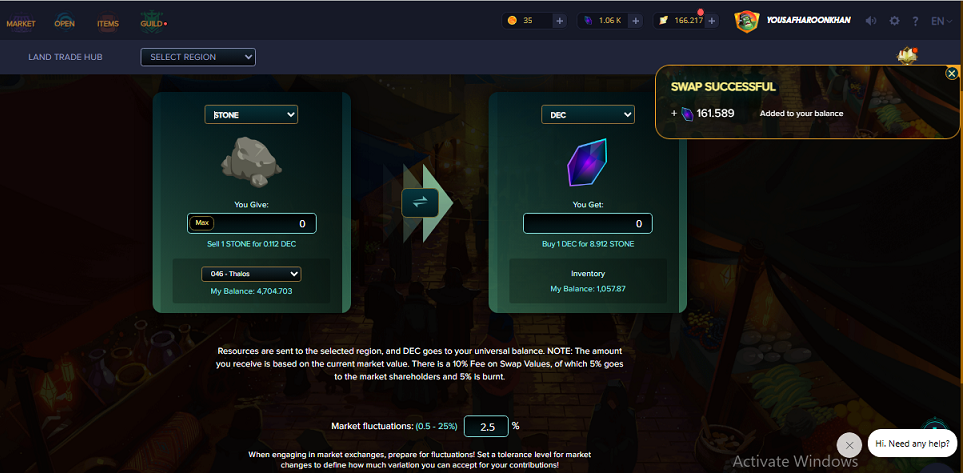Open the Select Region dropdown
The width and height of the screenshot is (963, 473).
[198, 57]
